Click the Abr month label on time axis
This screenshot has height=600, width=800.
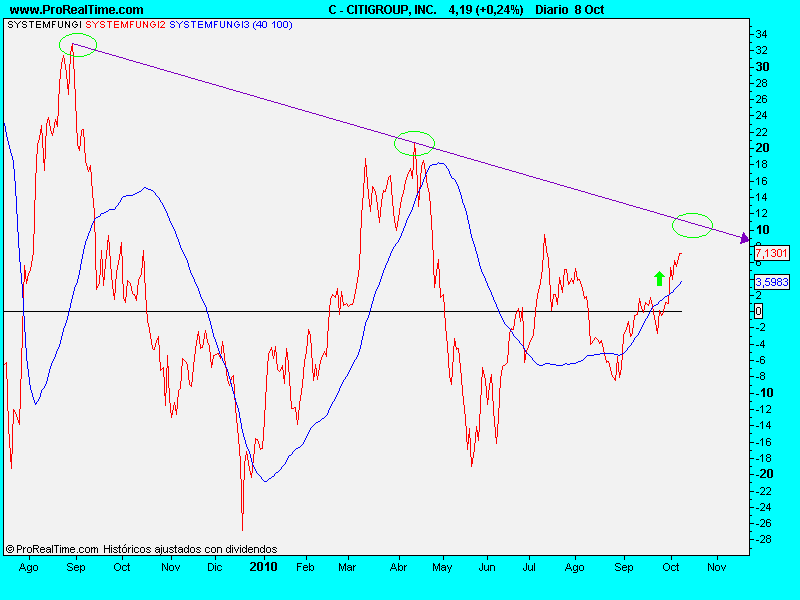pos(398,567)
